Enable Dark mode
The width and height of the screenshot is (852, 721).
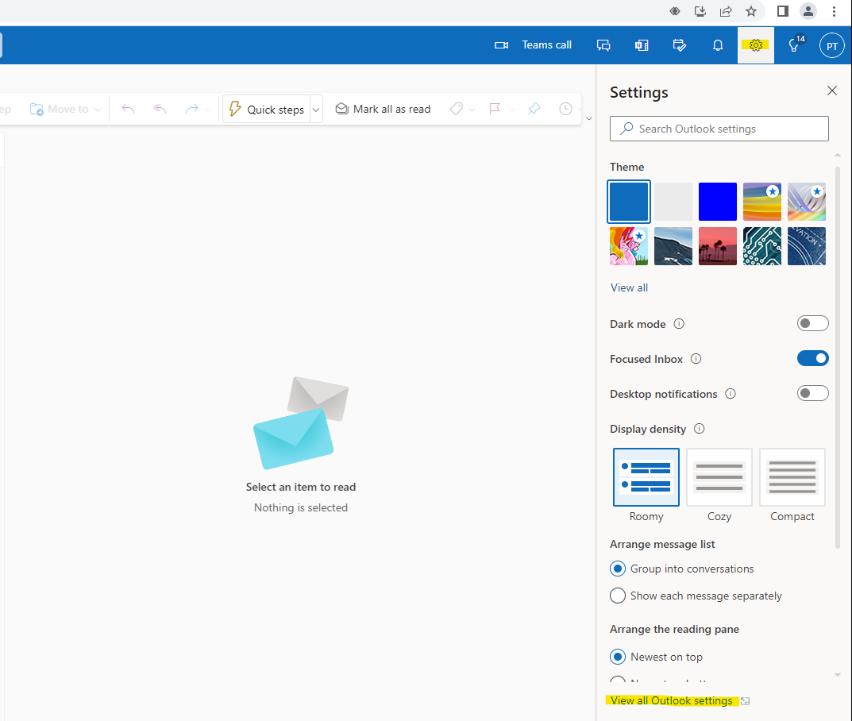coord(812,323)
